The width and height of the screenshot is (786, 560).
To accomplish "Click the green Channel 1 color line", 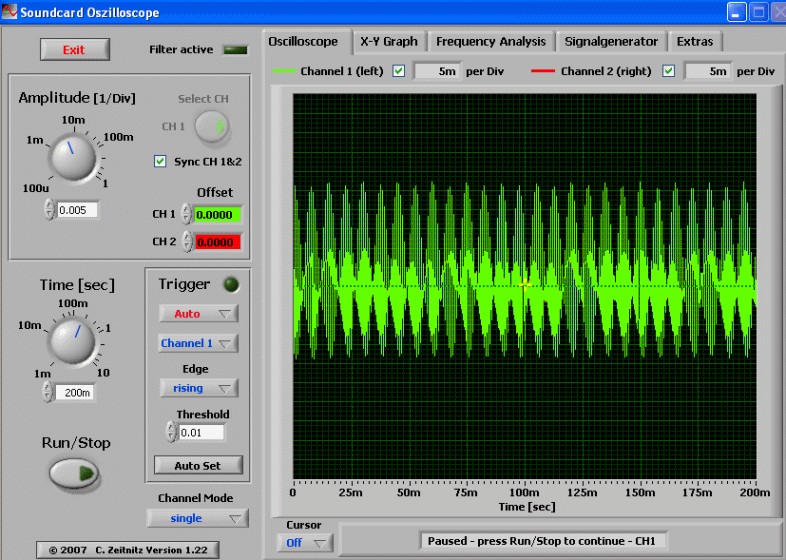I will 284,71.
